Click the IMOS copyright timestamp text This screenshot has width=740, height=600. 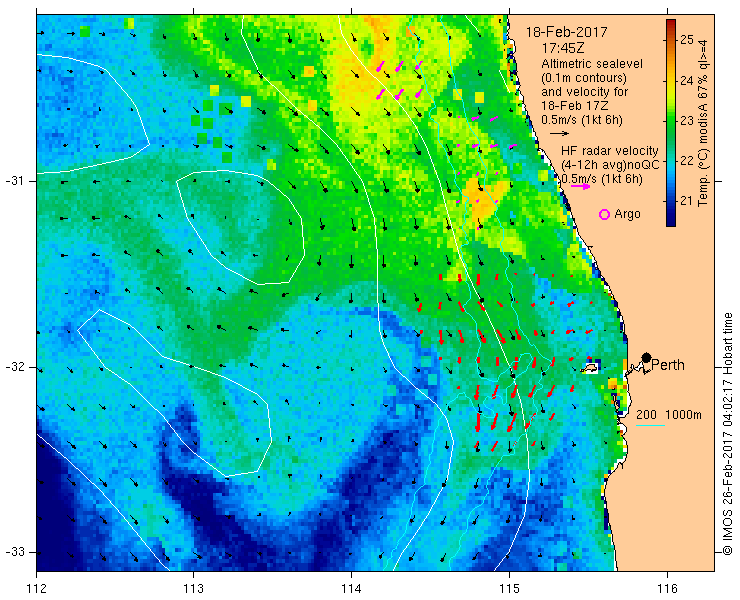click(x=727, y=433)
